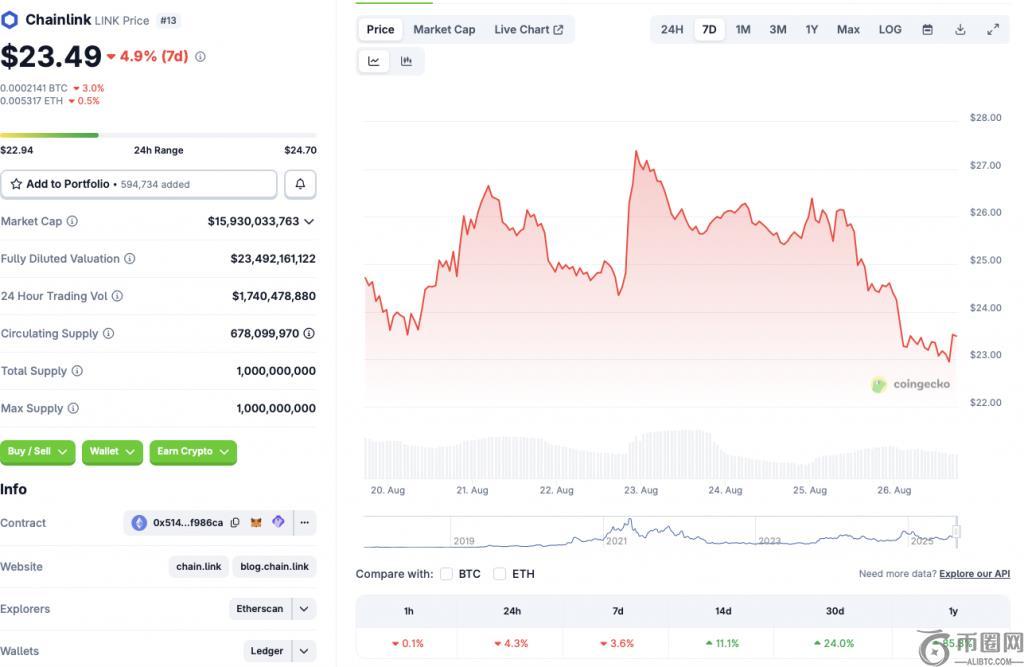Expand the chart to fullscreen
The image size is (1024, 667).
click(x=993, y=30)
